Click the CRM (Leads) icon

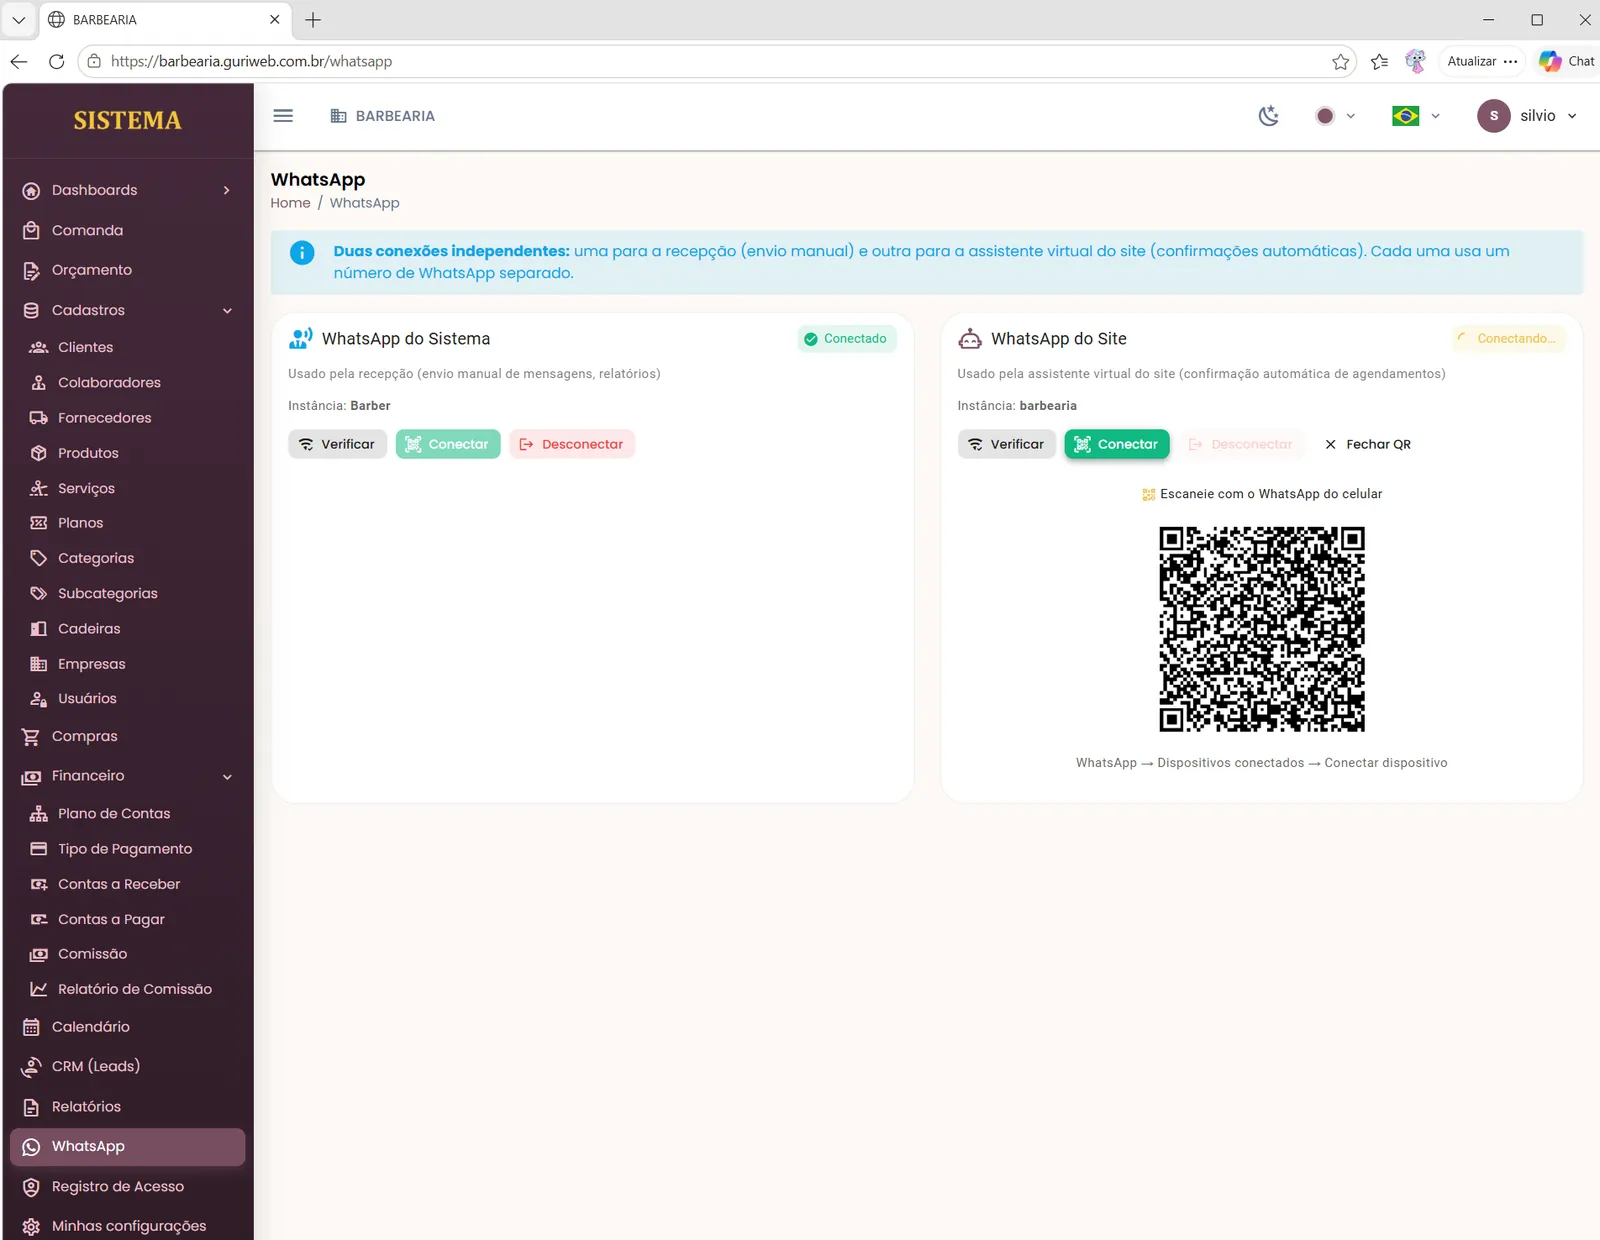(31, 1067)
